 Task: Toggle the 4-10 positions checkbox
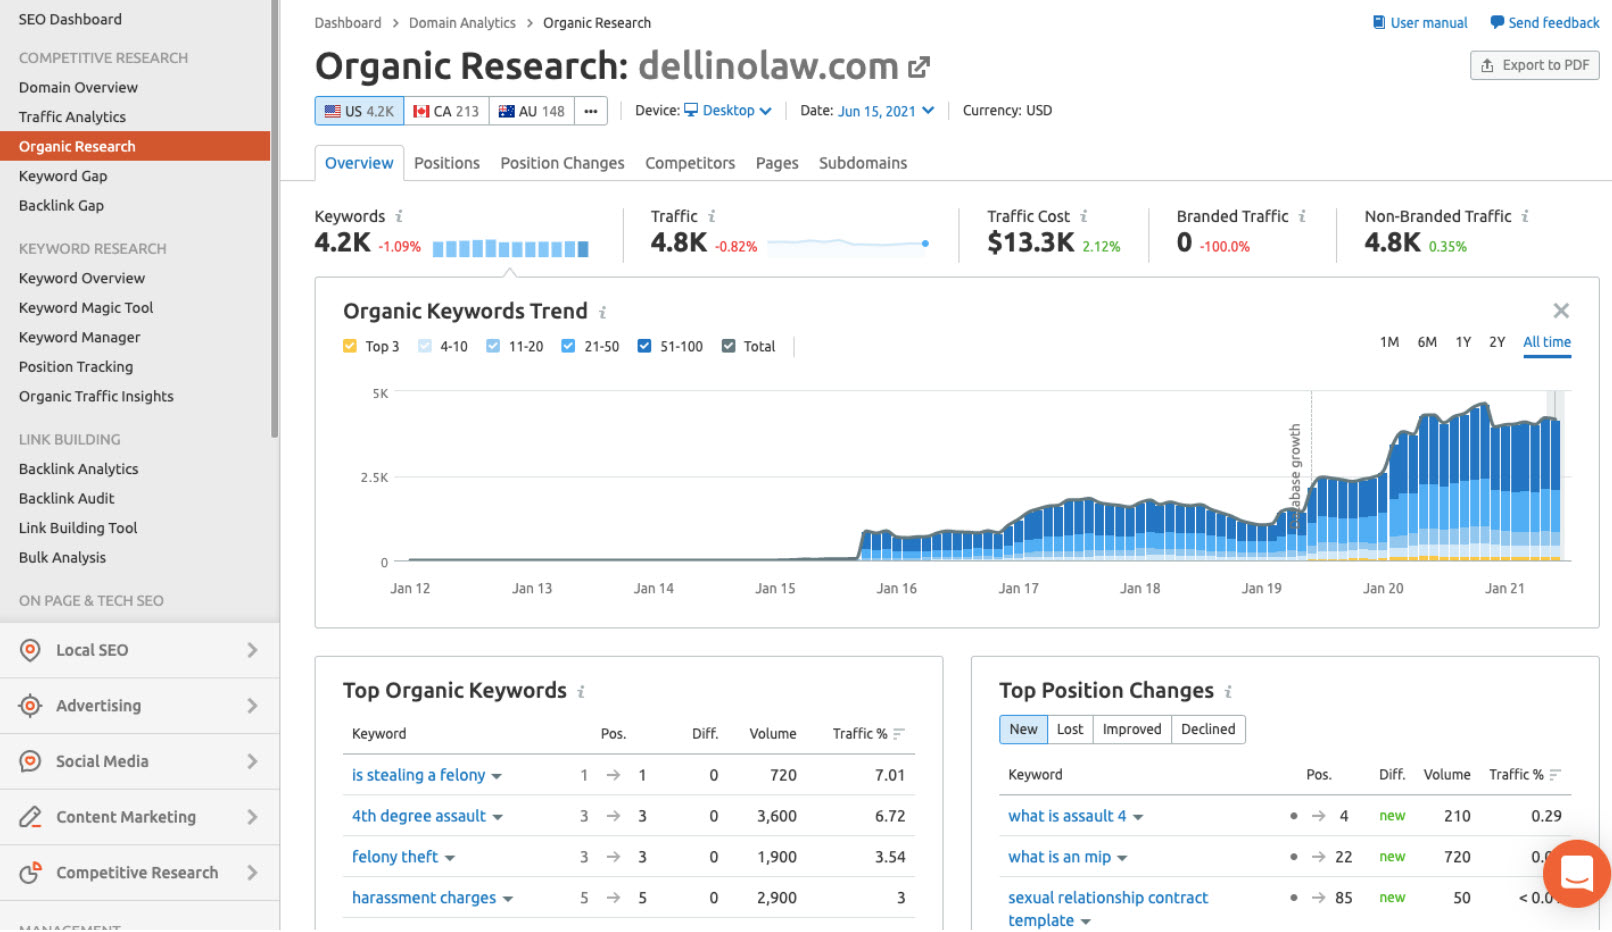tap(425, 346)
